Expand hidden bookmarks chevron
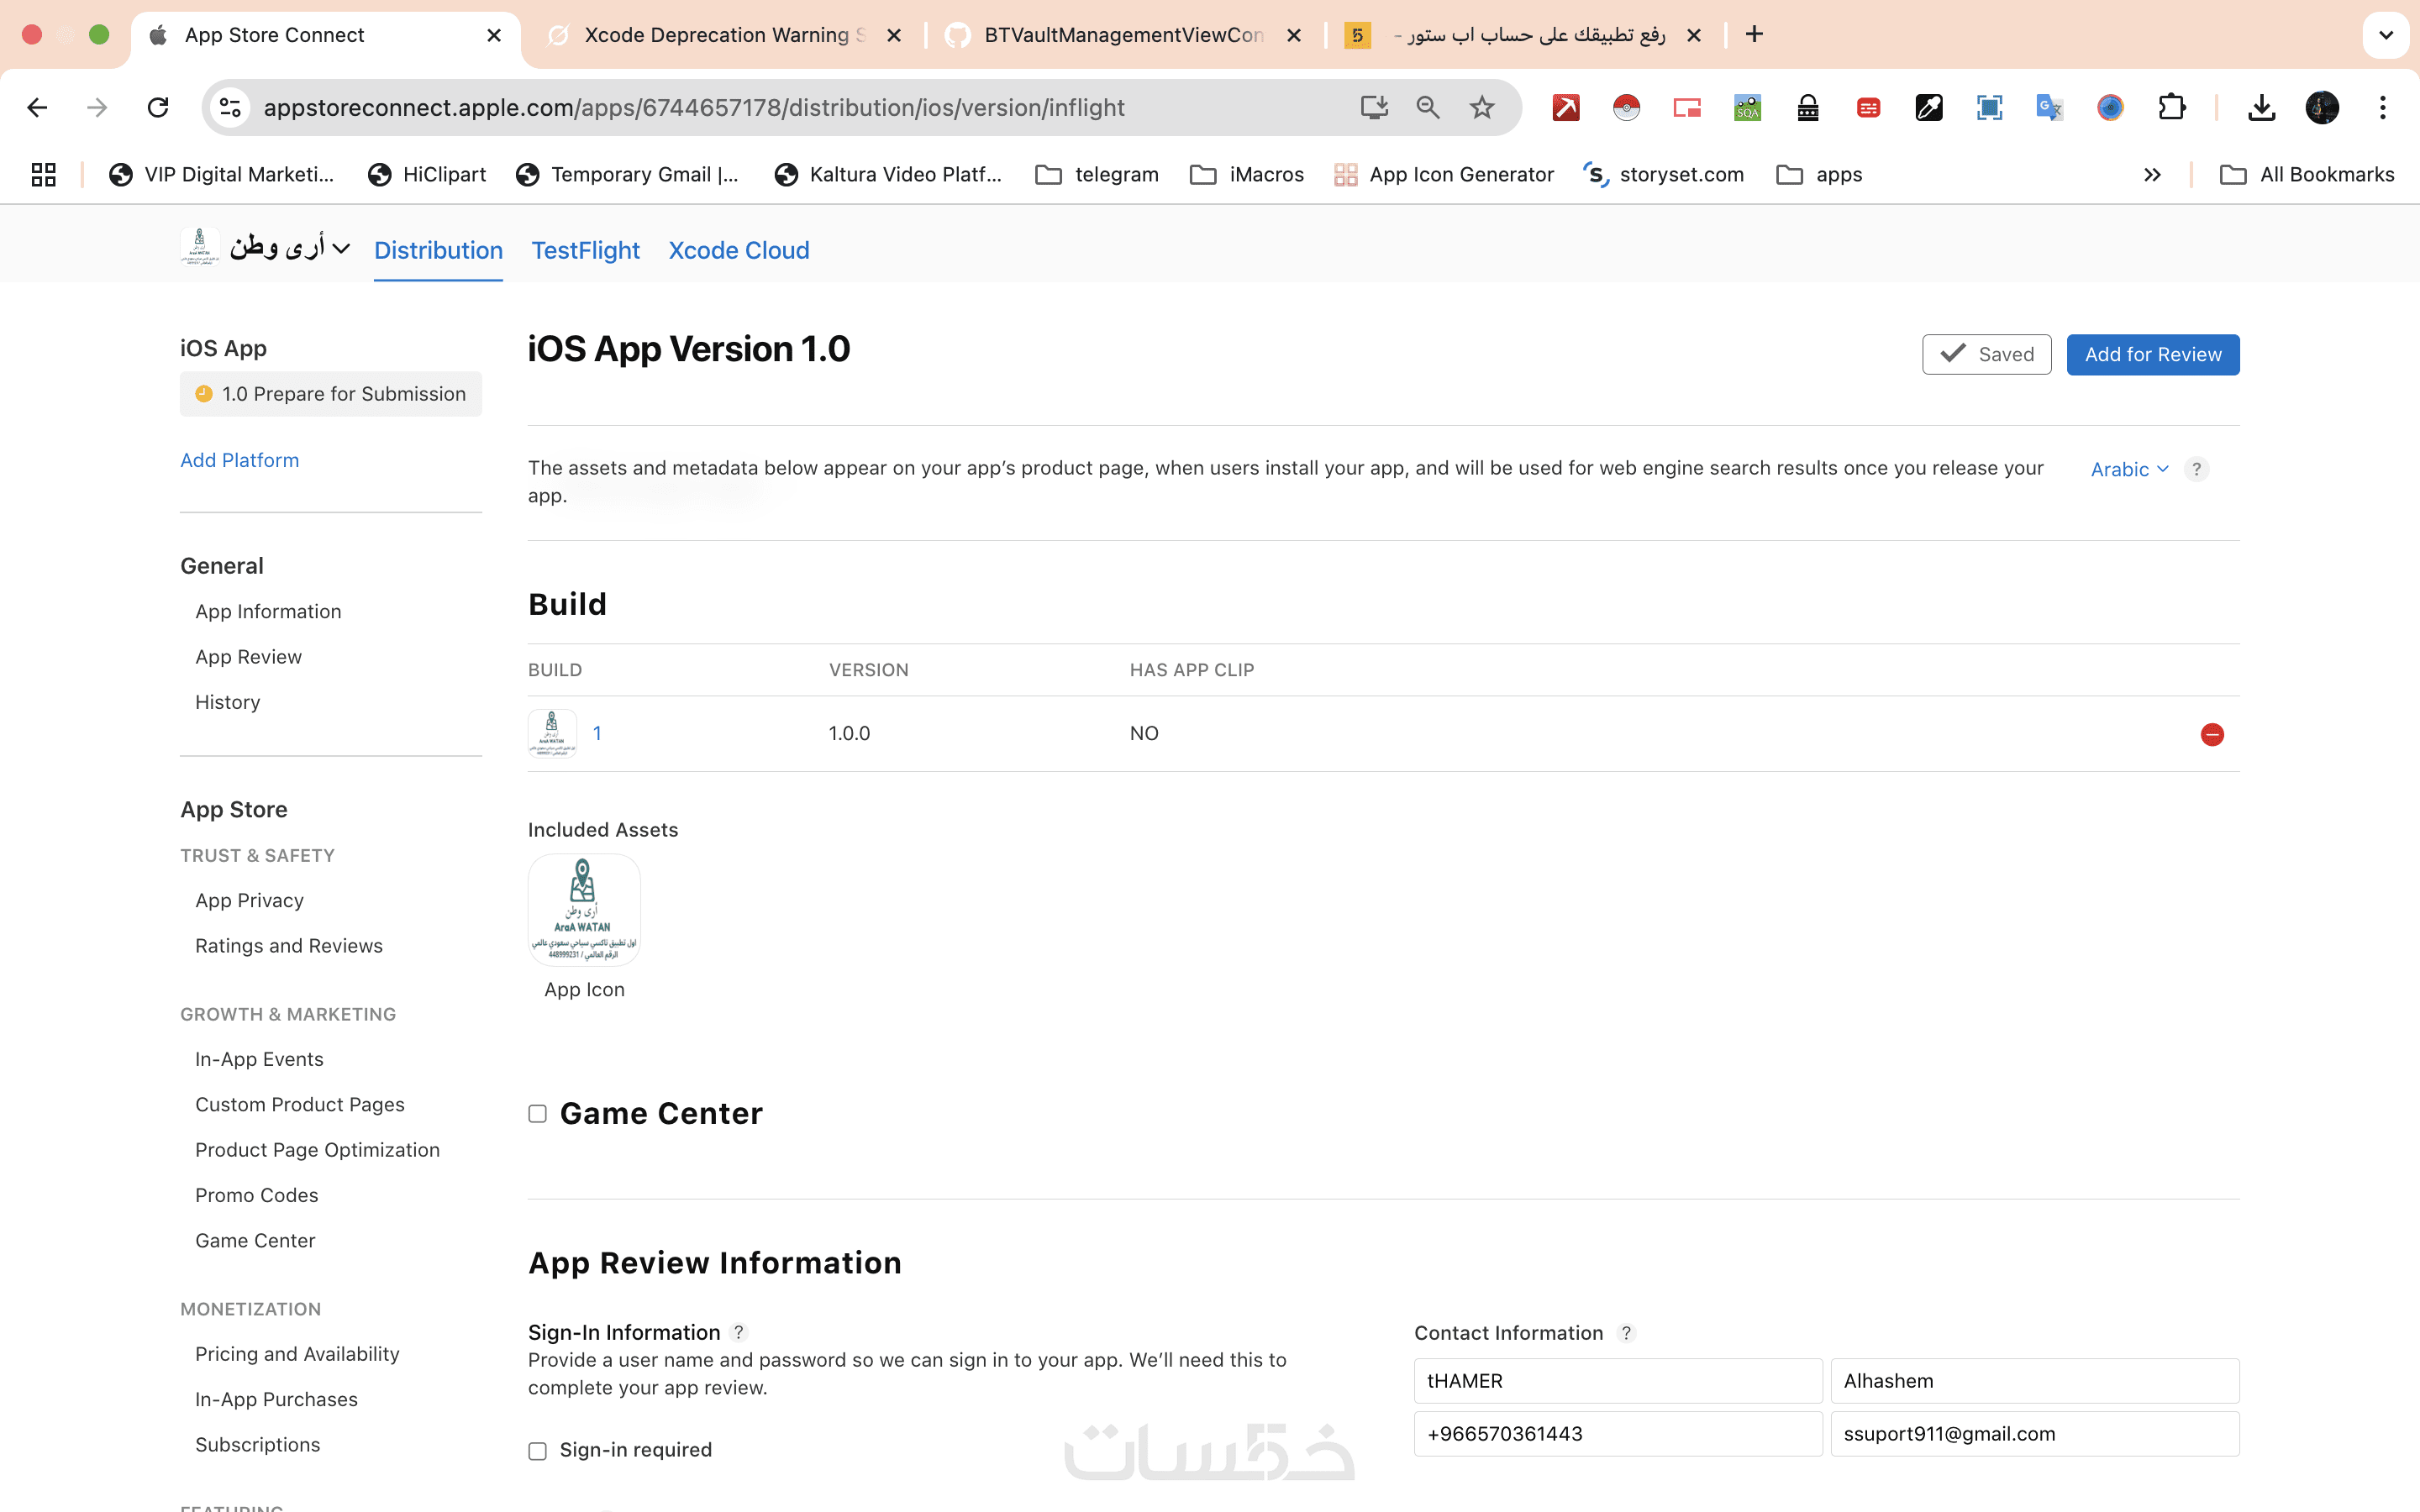 pyautogui.click(x=2152, y=175)
